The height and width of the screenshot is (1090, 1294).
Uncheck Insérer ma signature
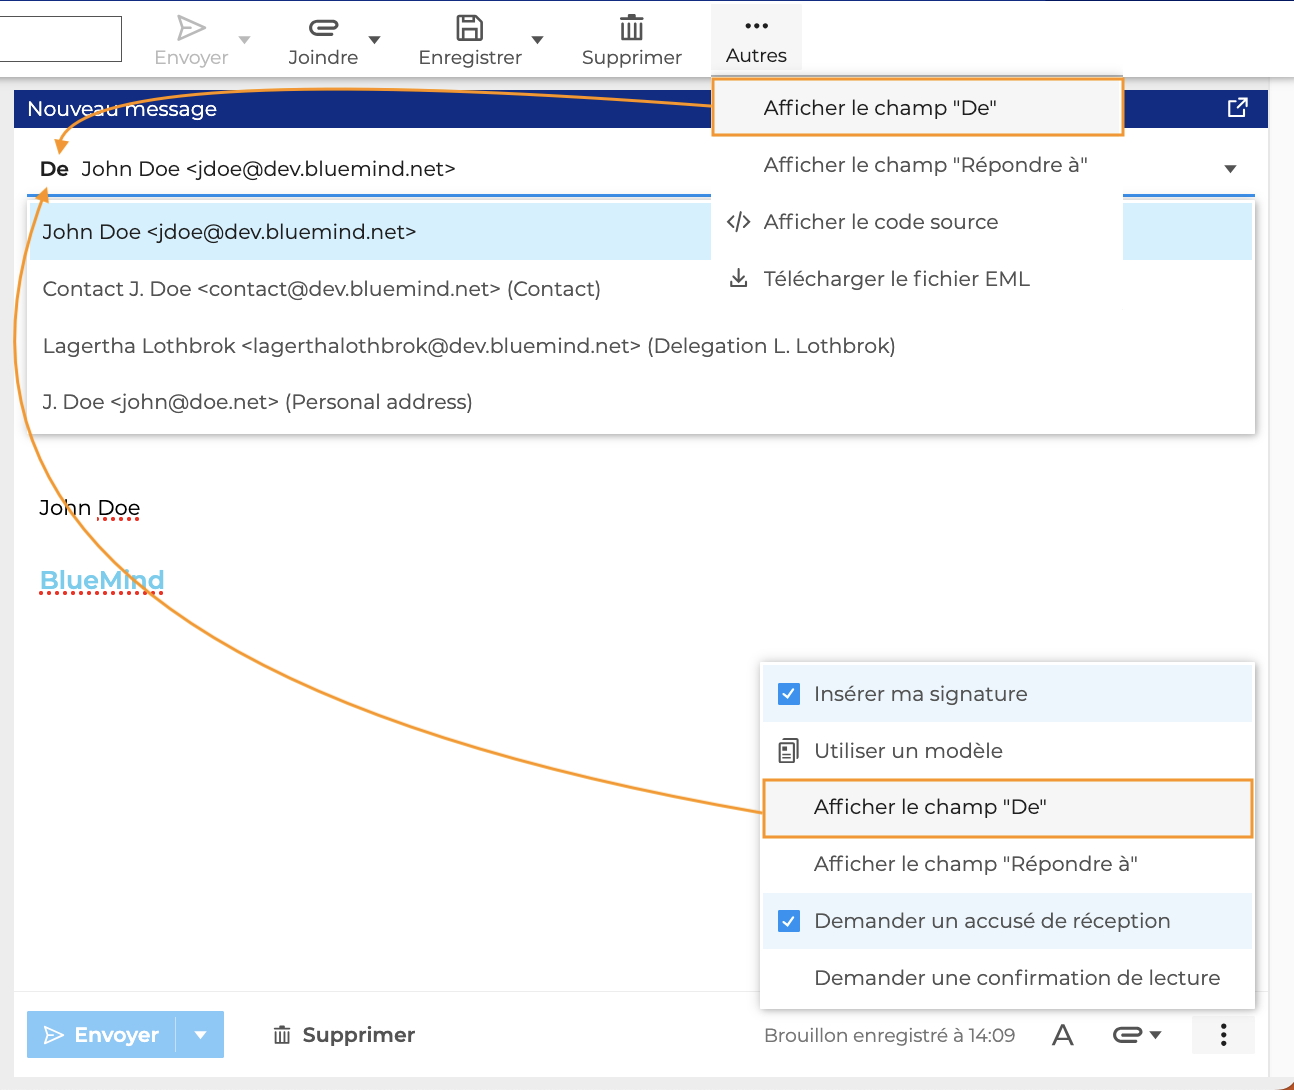[789, 694]
